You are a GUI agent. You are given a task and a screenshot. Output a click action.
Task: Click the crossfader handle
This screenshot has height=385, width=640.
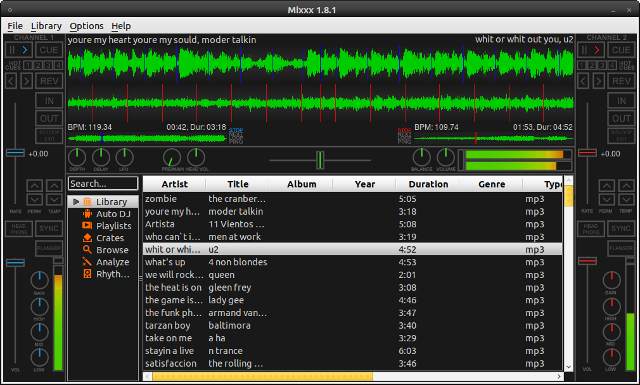pyautogui.click(x=320, y=160)
